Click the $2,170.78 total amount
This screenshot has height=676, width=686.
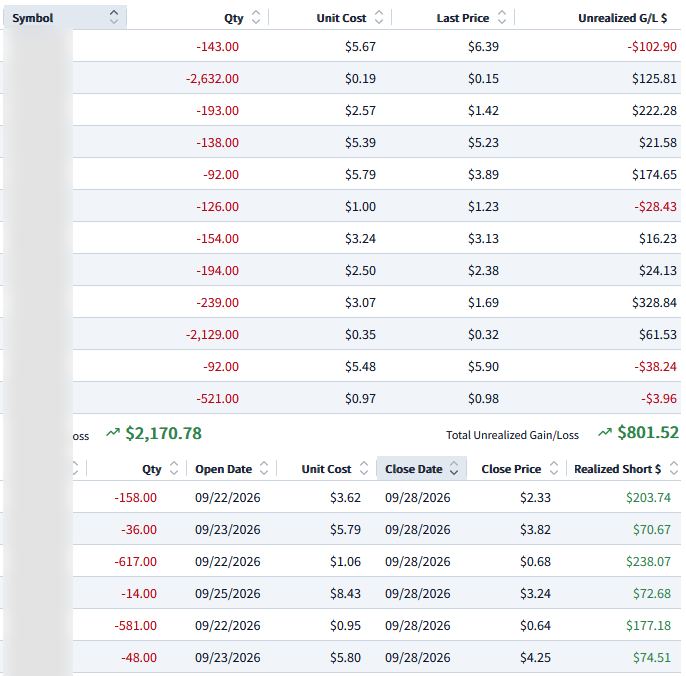163,433
